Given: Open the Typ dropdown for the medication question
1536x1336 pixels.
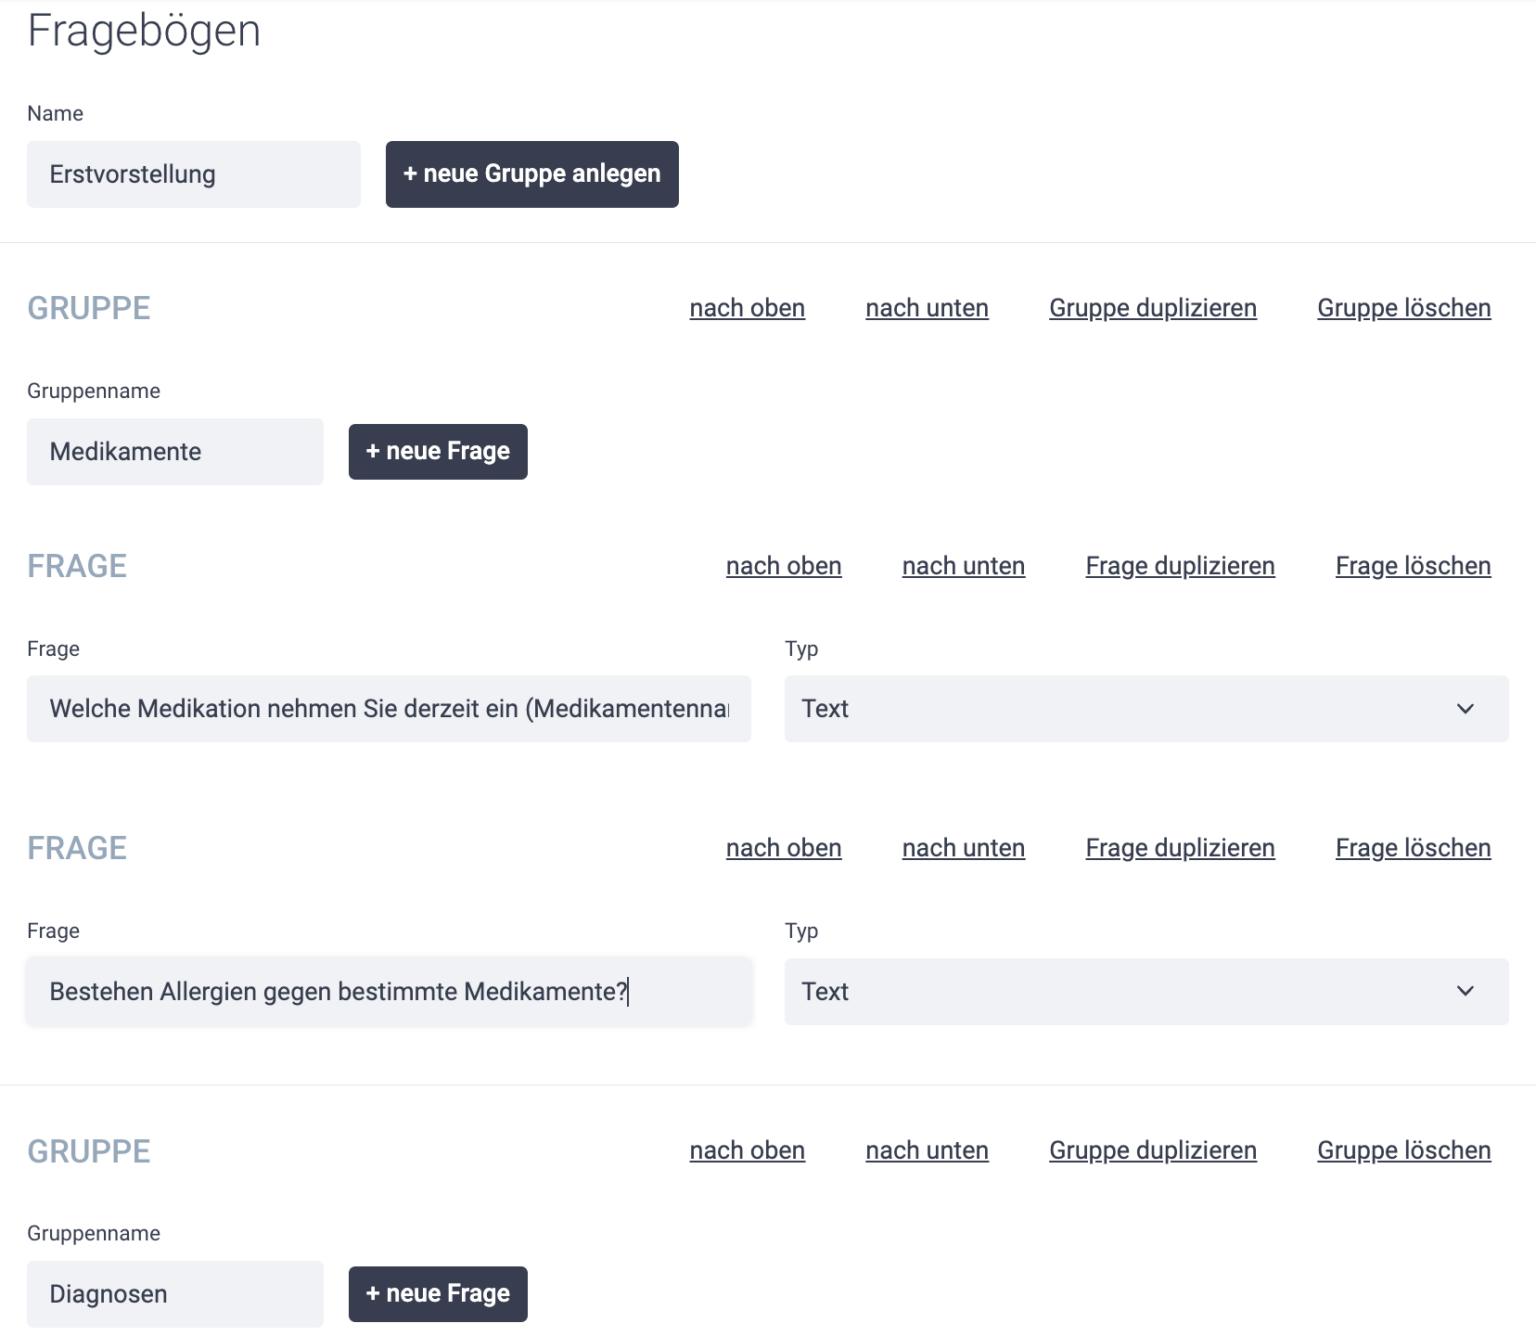Looking at the screenshot, I should coord(1146,709).
